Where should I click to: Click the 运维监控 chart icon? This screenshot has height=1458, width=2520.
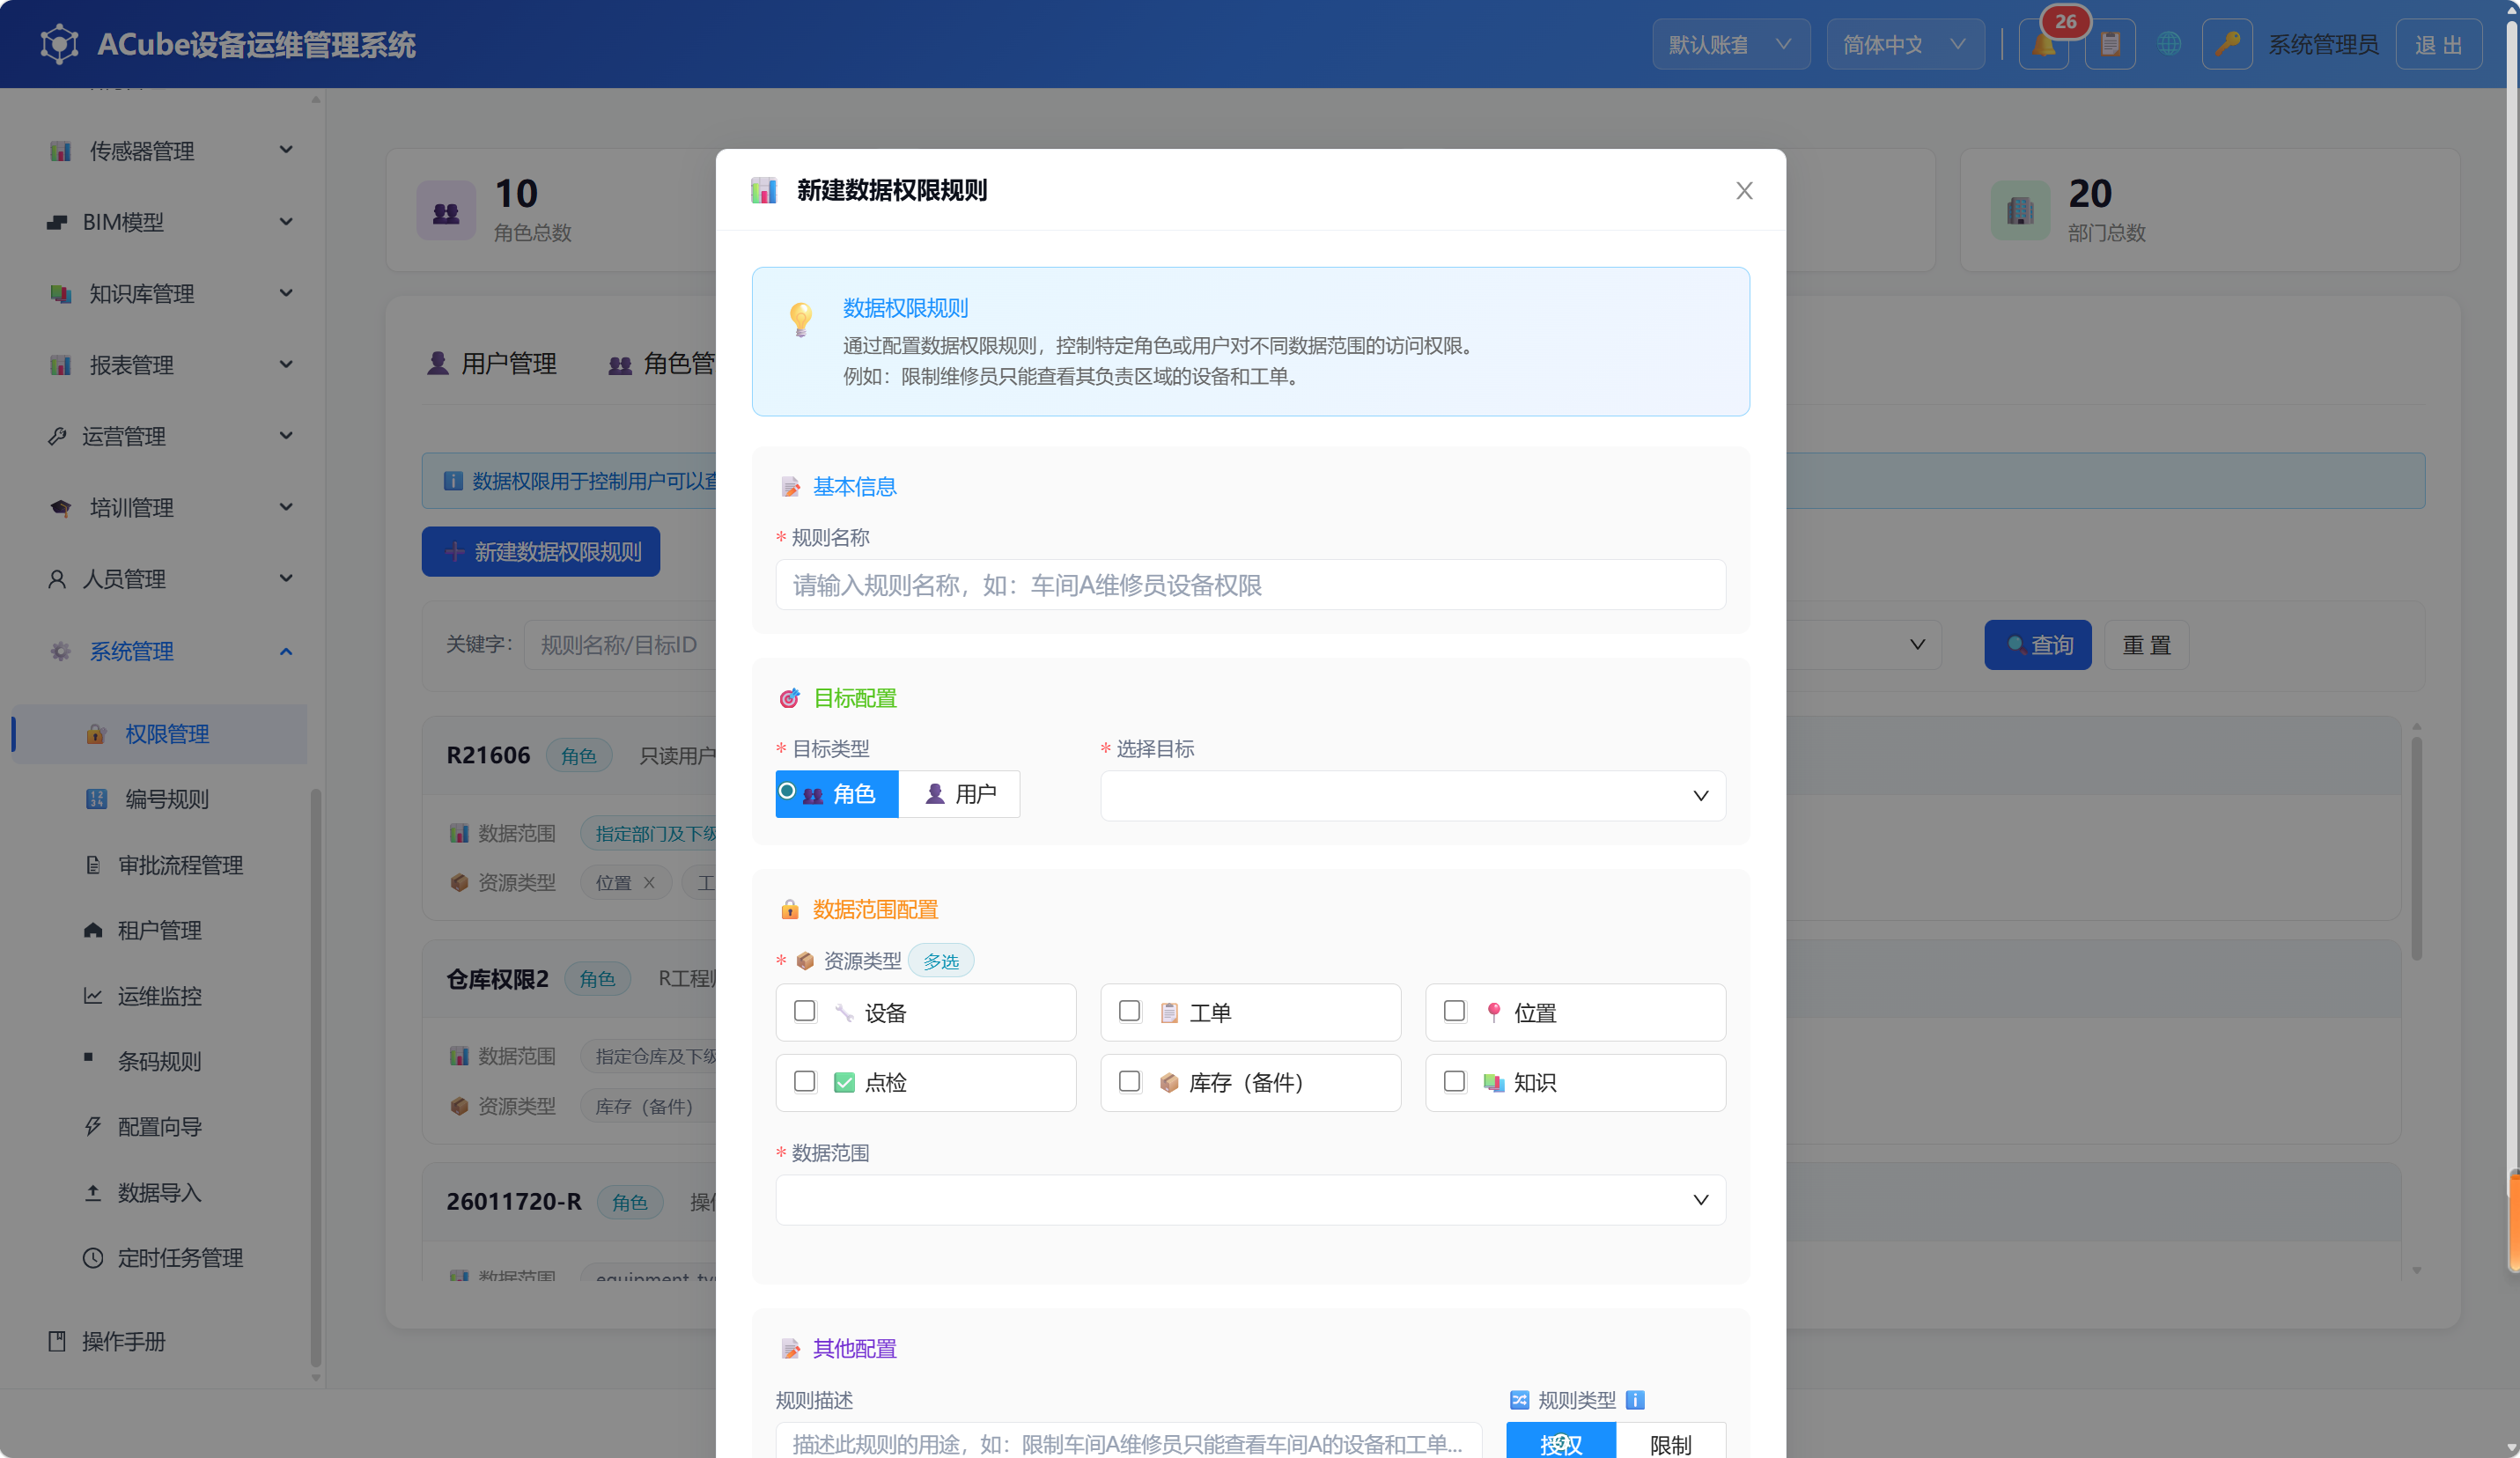click(93, 996)
